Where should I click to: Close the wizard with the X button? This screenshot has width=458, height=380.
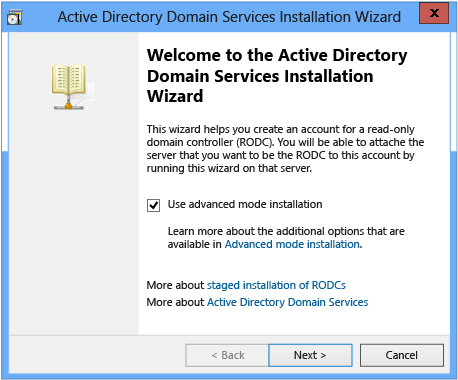coord(434,13)
